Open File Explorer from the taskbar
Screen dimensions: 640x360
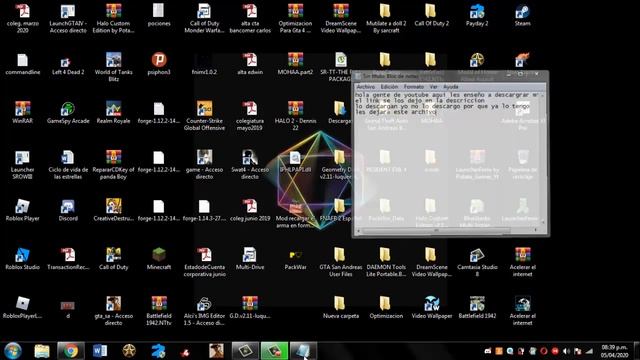click(x=42, y=351)
